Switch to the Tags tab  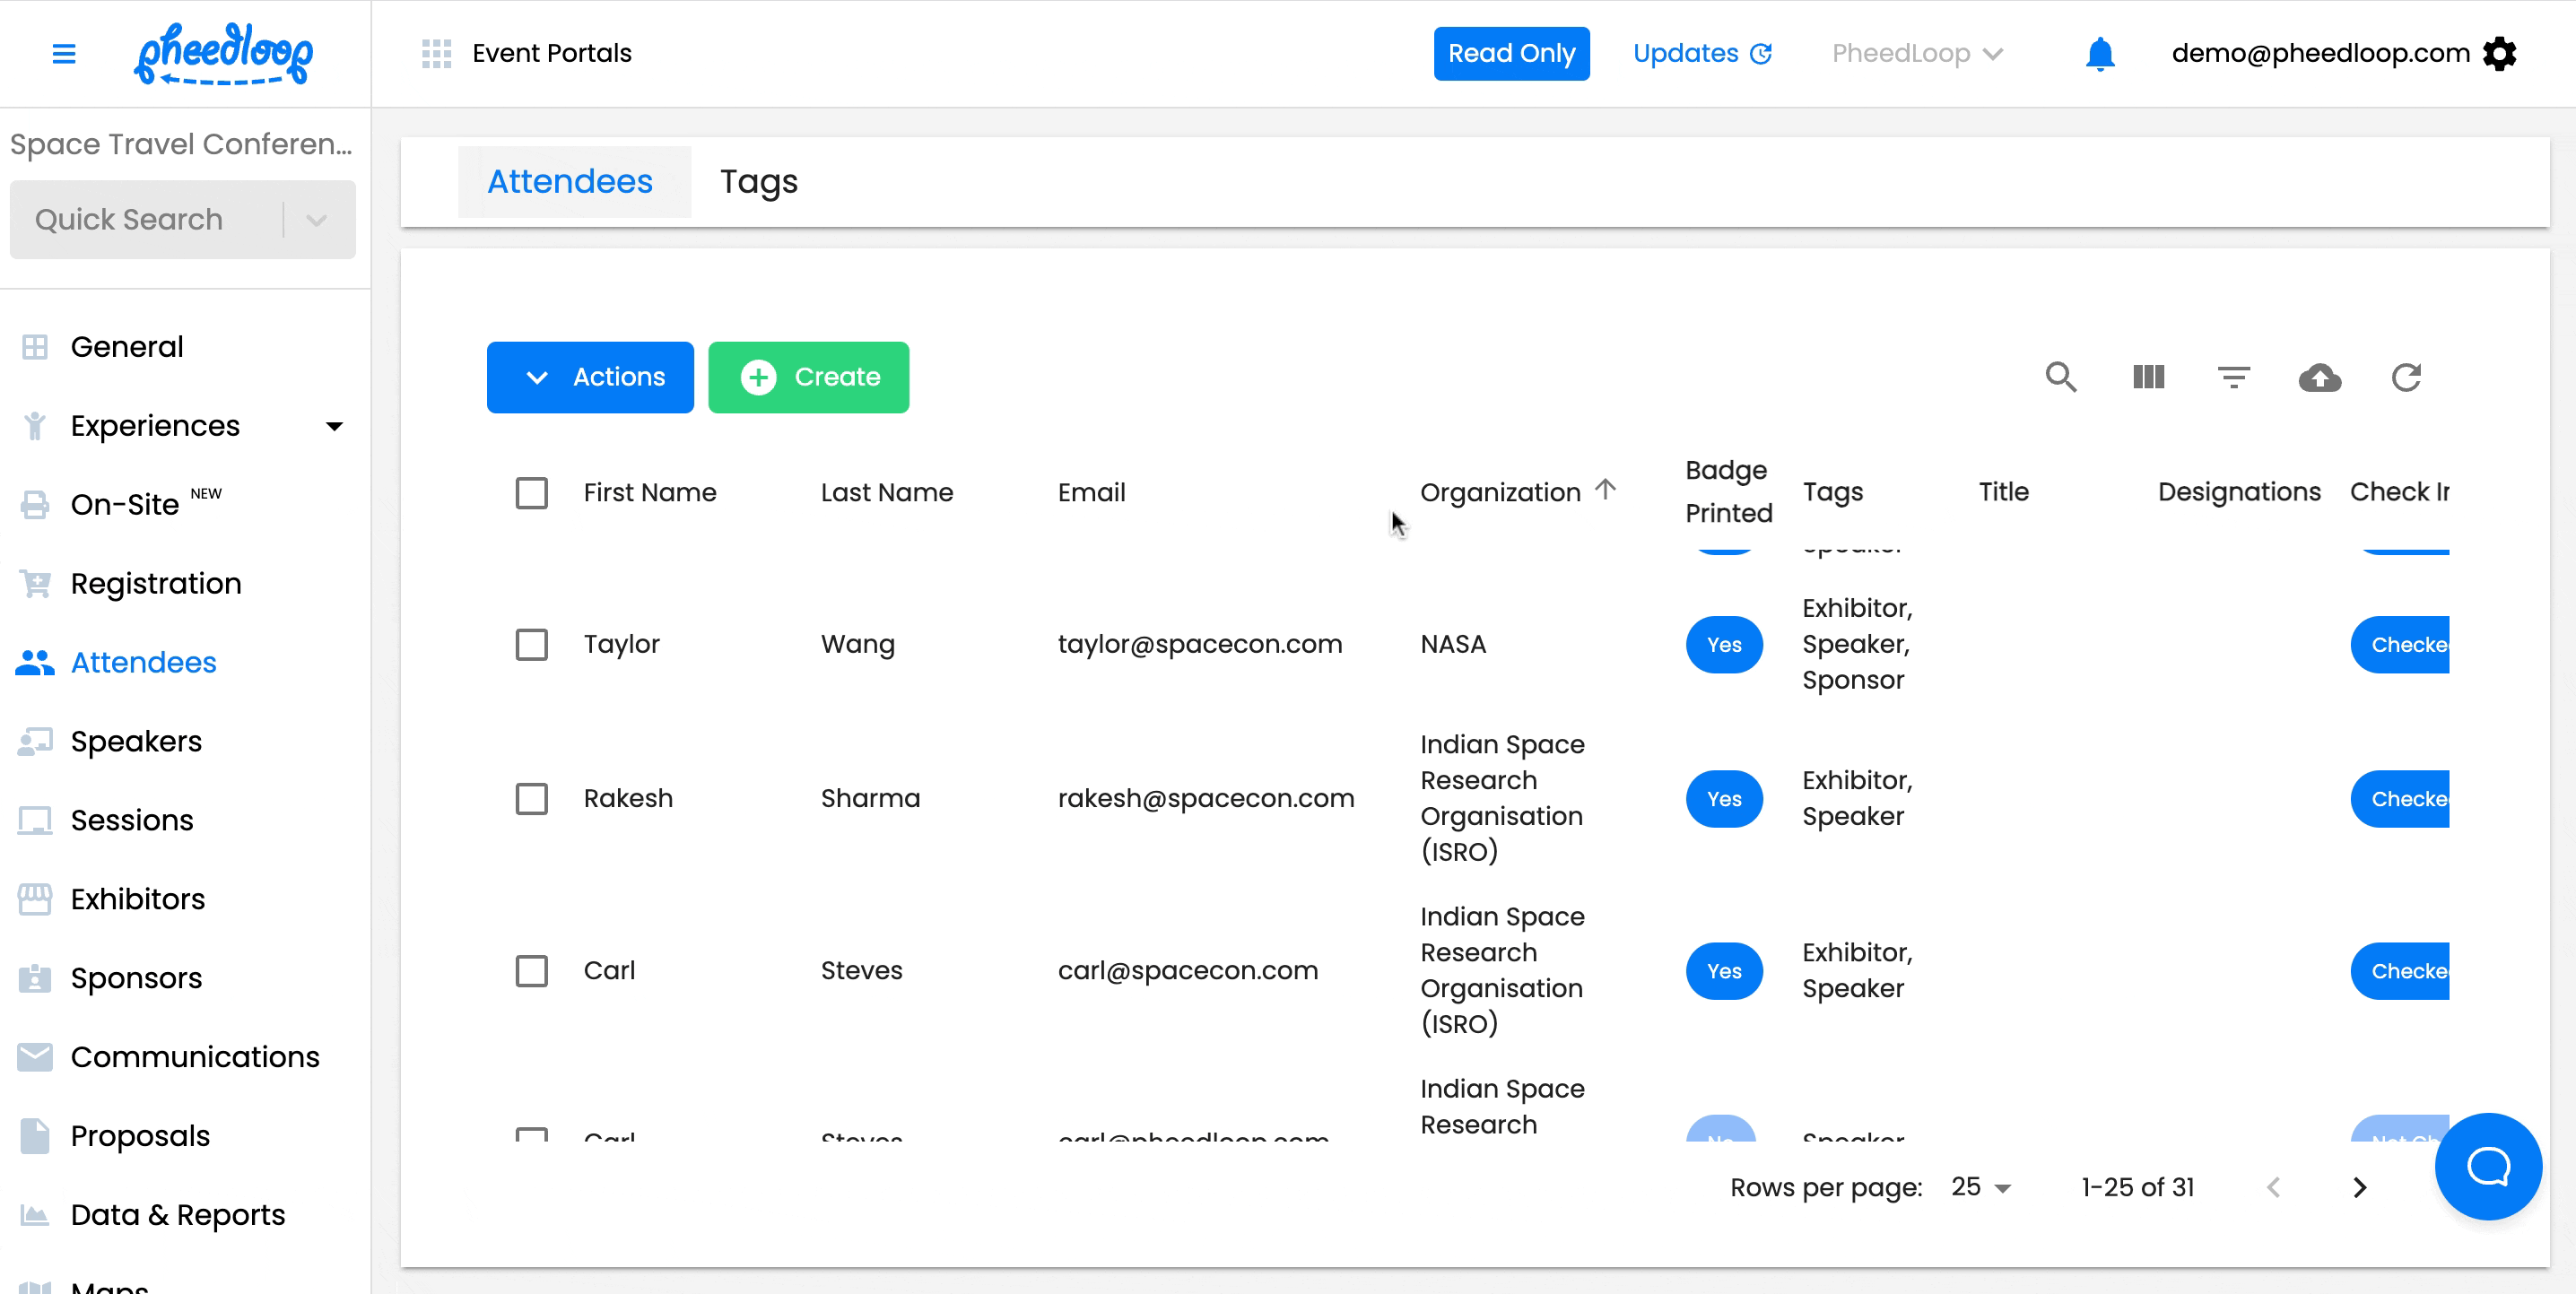tap(758, 182)
